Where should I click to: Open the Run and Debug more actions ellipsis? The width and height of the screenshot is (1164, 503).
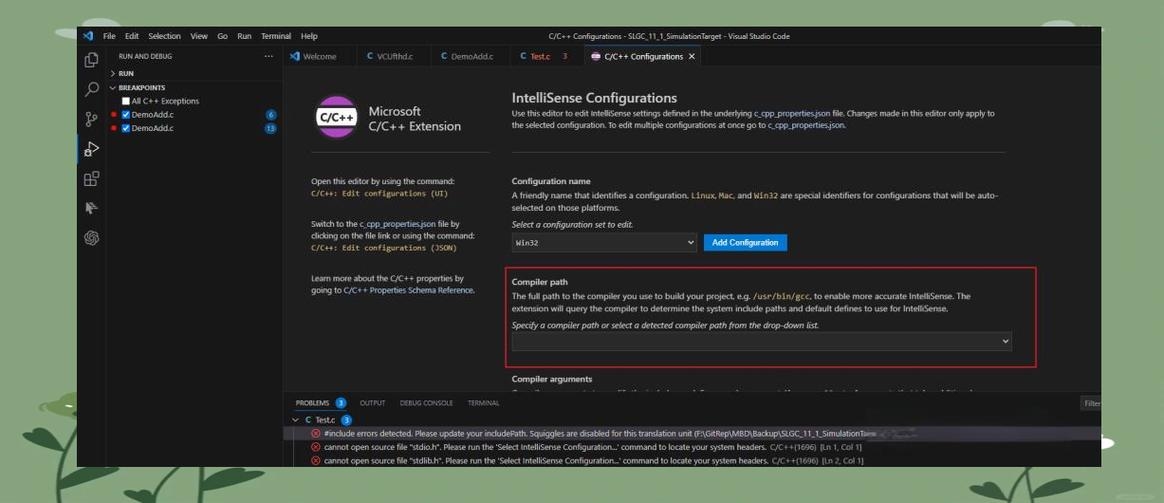tap(269, 56)
